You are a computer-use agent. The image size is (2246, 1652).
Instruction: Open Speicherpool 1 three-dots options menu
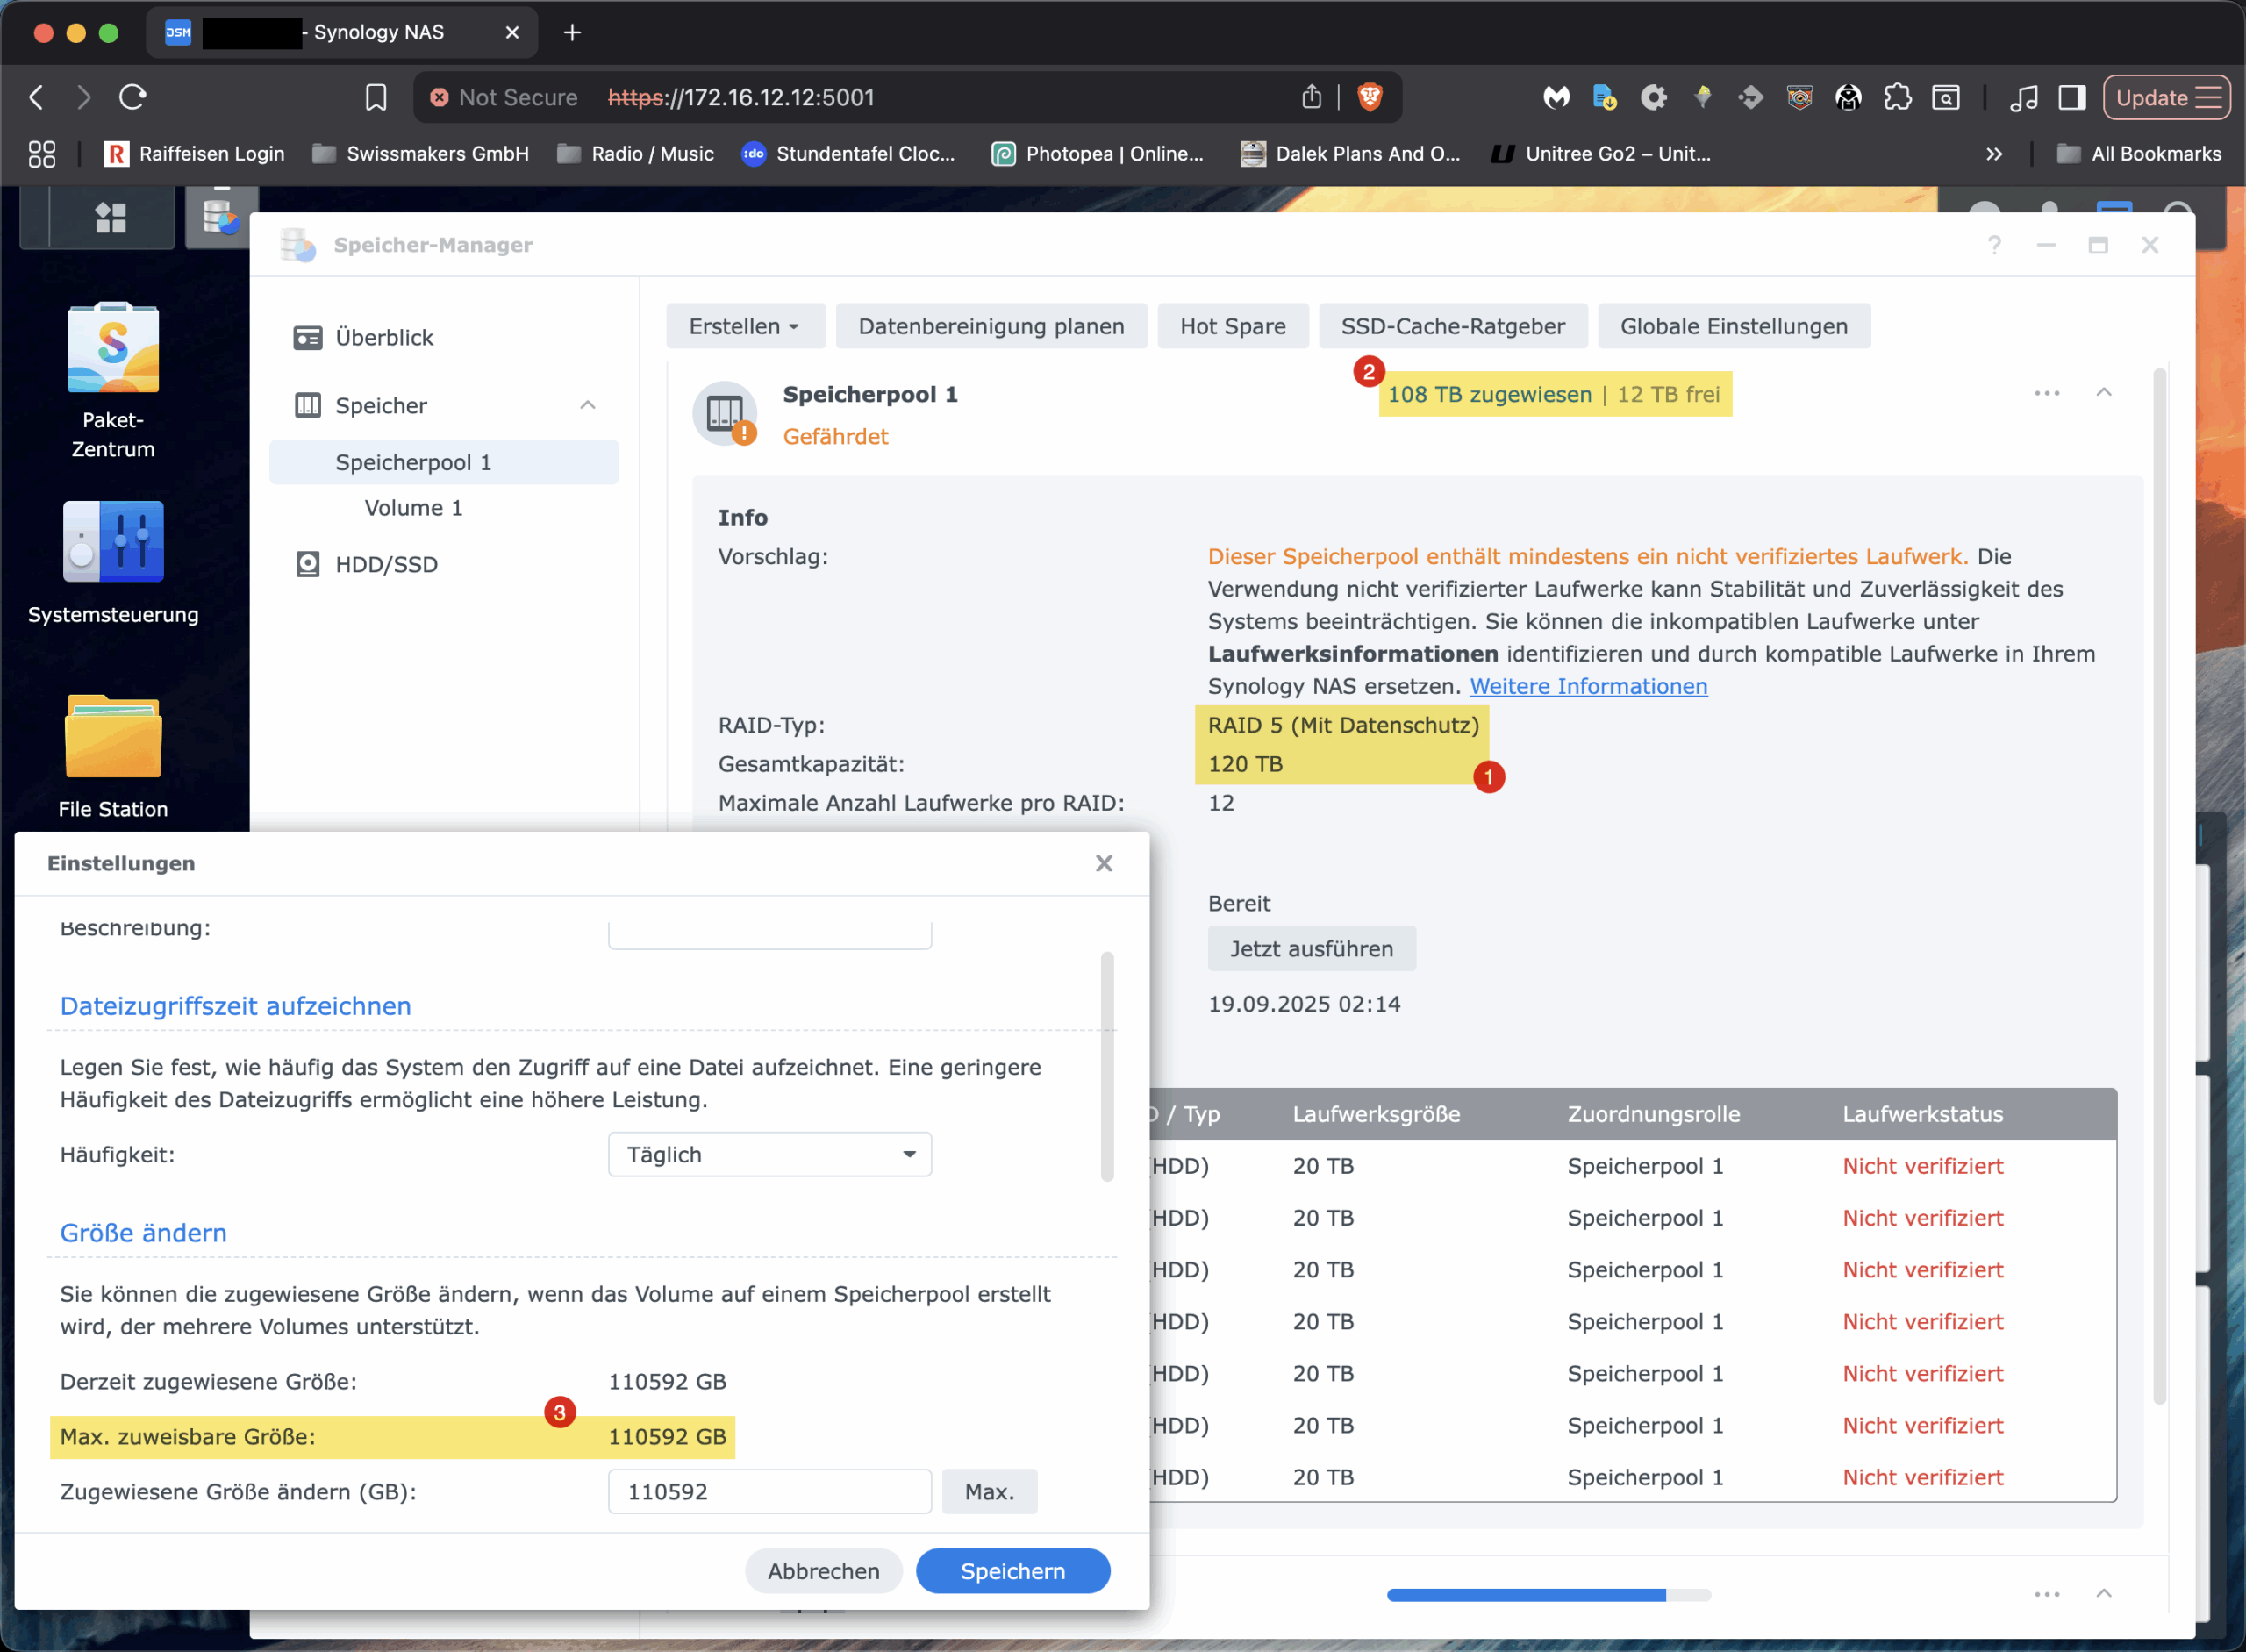tap(2046, 394)
